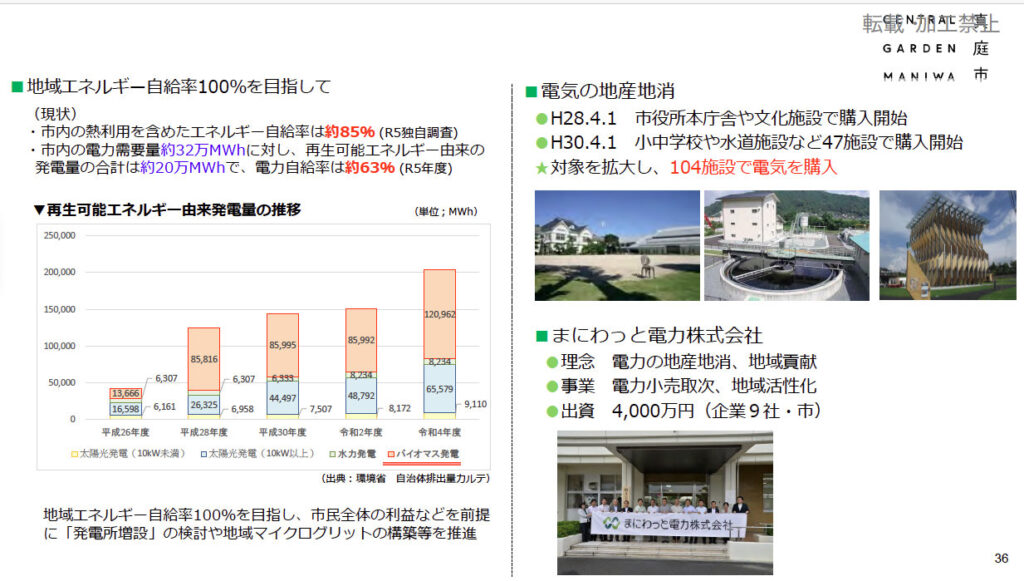
Task: Click the green square before 地域エネルギー自給率100%
Action: (x=16, y=87)
